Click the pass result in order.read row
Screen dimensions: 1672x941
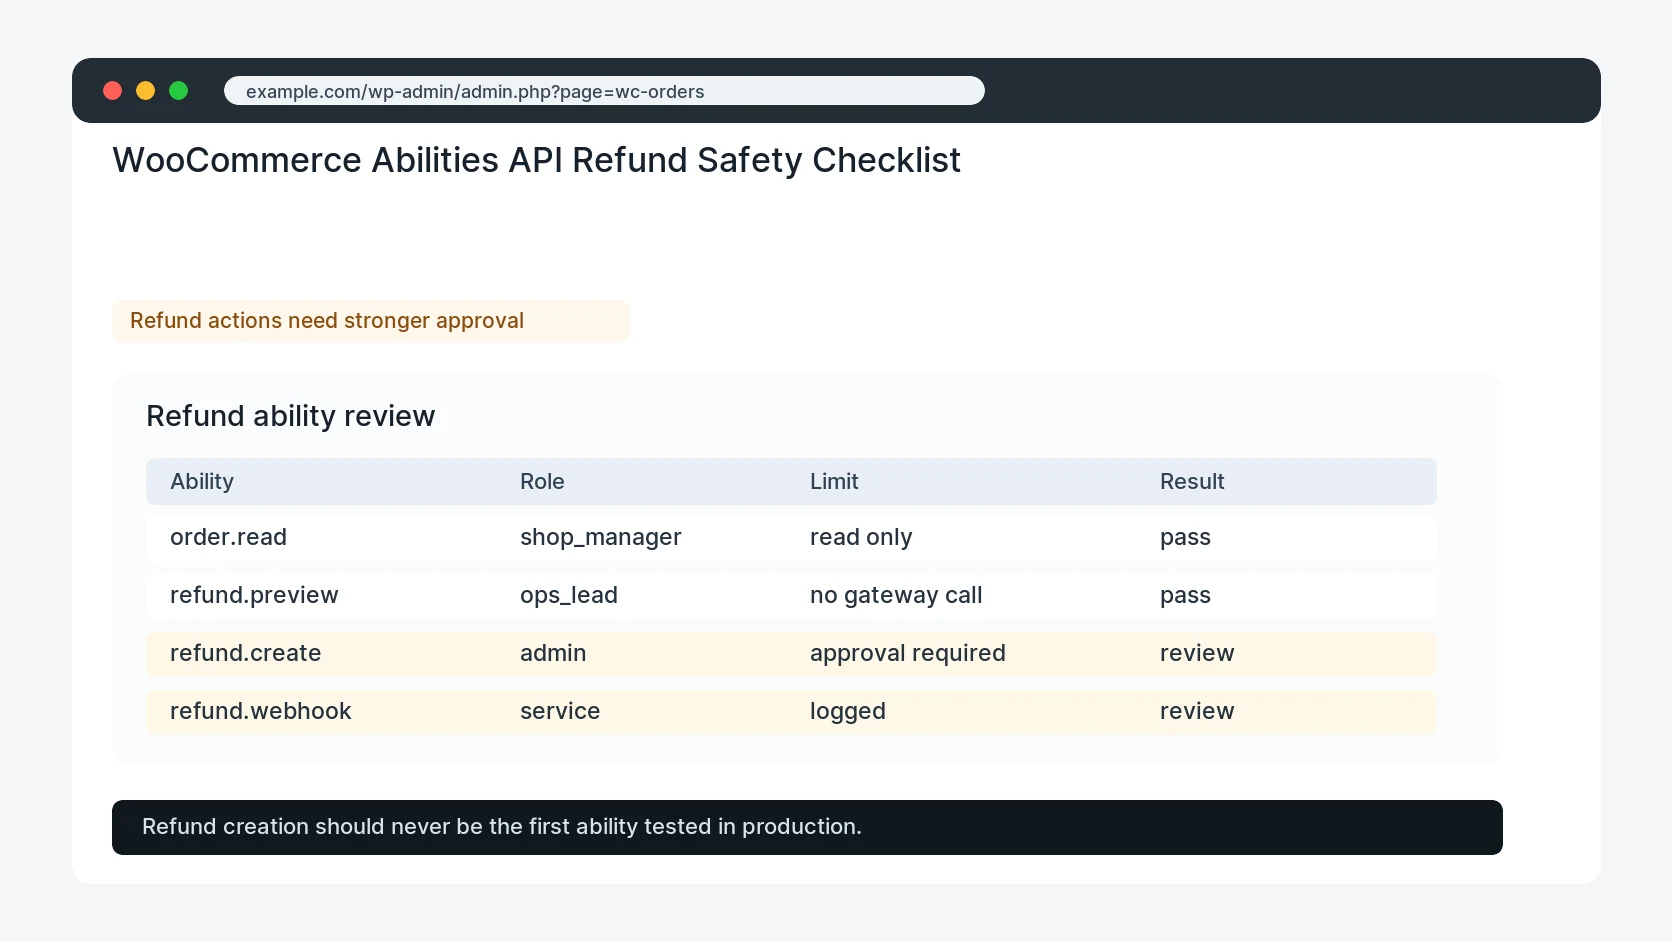[1185, 537]
